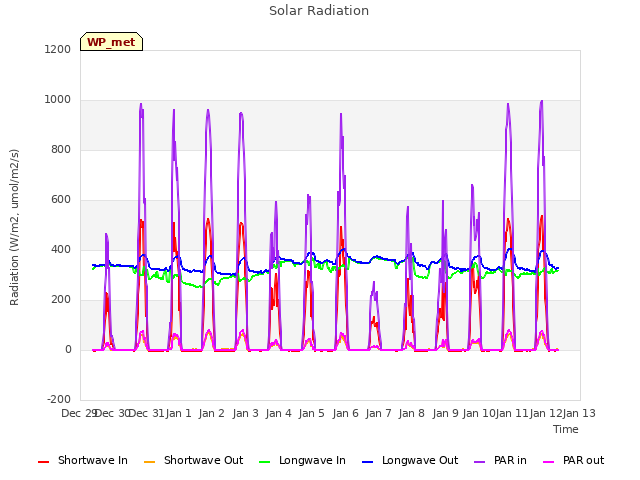Click the 1000 y-axis tick label

(x=58, y=100)
